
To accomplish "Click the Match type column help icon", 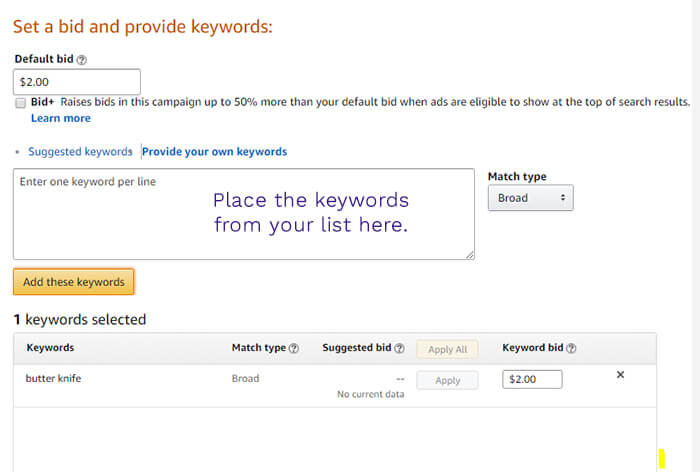I will (294, 349).
